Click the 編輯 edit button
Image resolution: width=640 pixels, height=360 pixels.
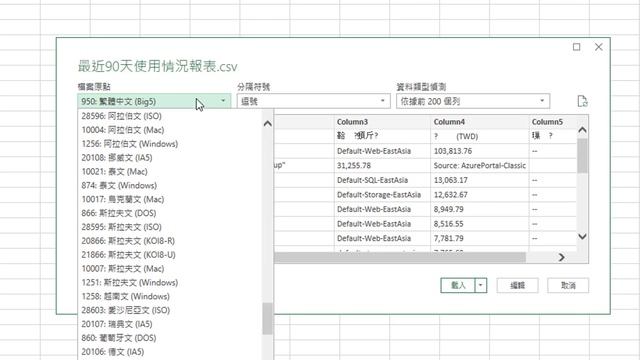[x=517, y=285]
